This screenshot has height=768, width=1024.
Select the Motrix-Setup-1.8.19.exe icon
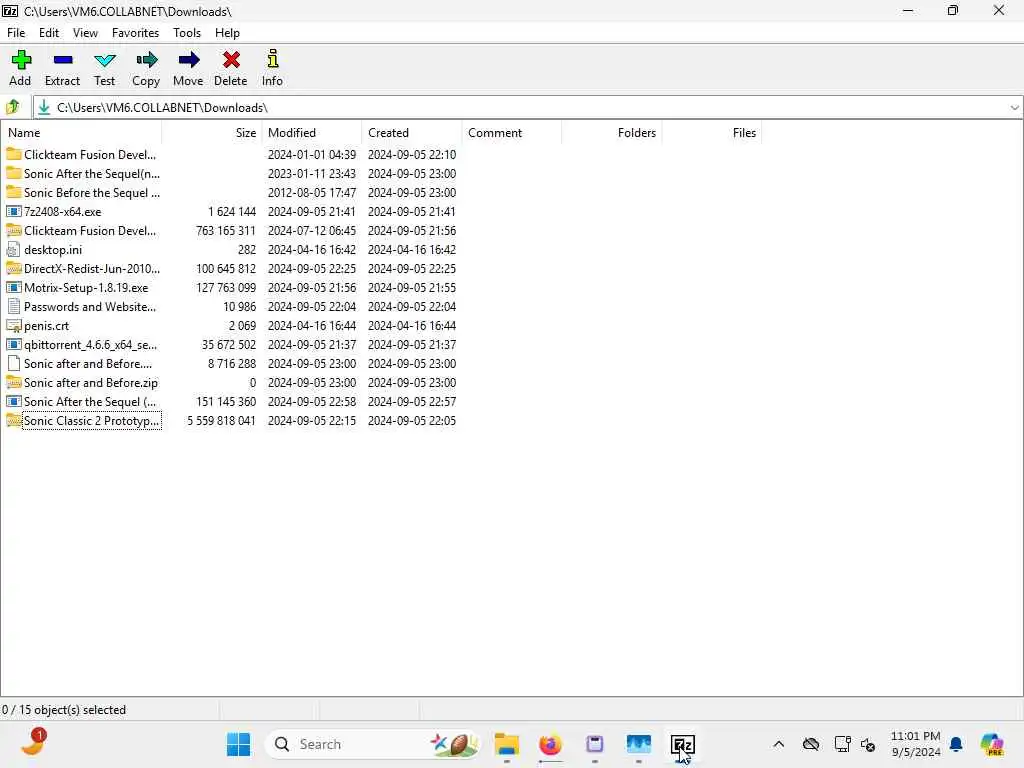tap(14, 287)
